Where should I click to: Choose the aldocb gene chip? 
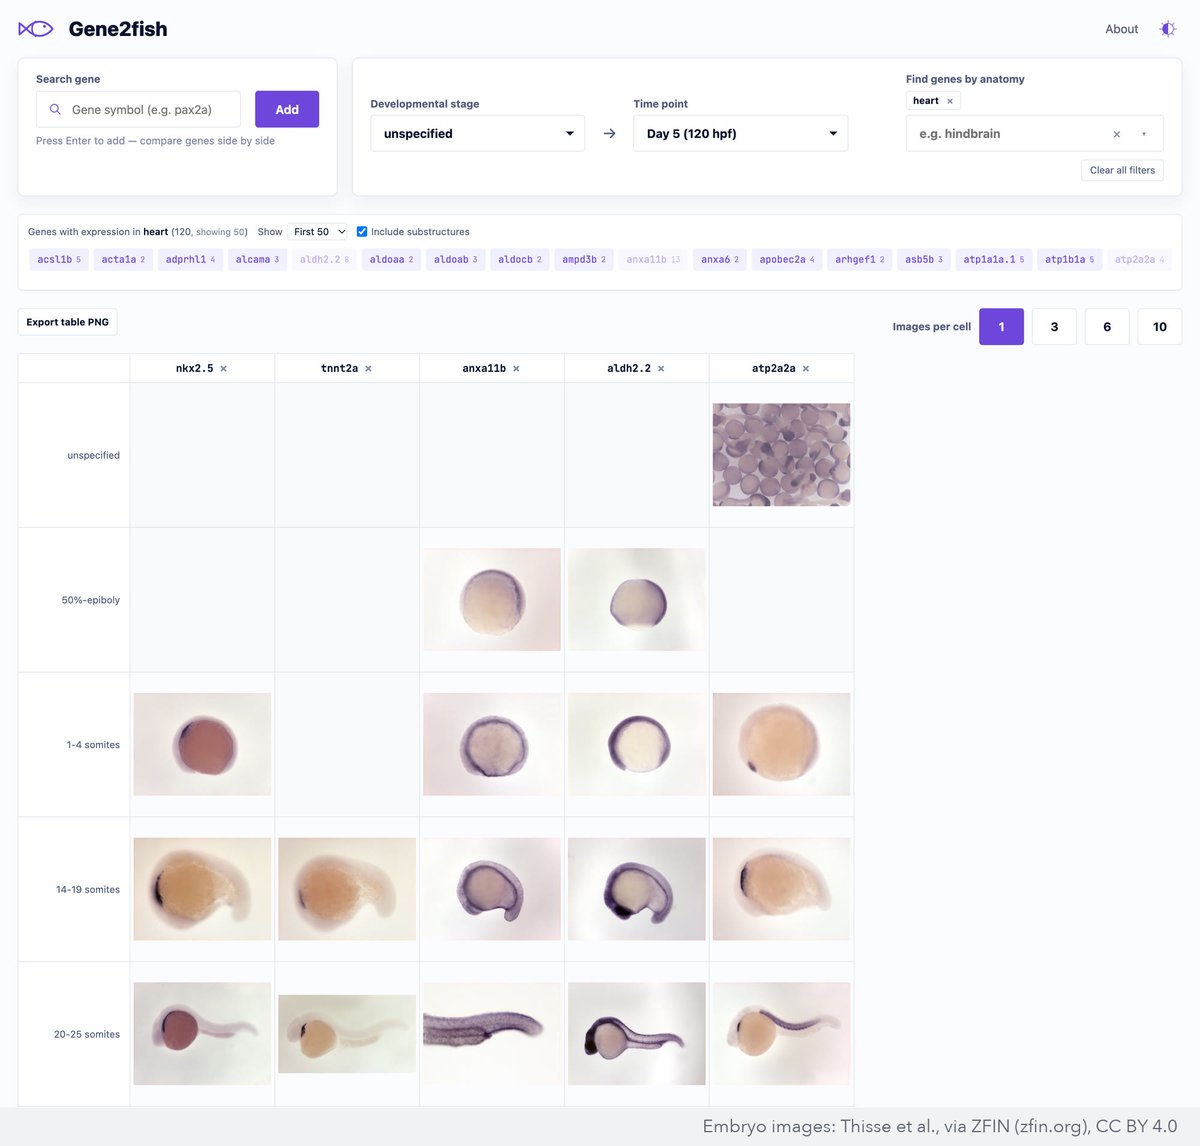(520, 260)
